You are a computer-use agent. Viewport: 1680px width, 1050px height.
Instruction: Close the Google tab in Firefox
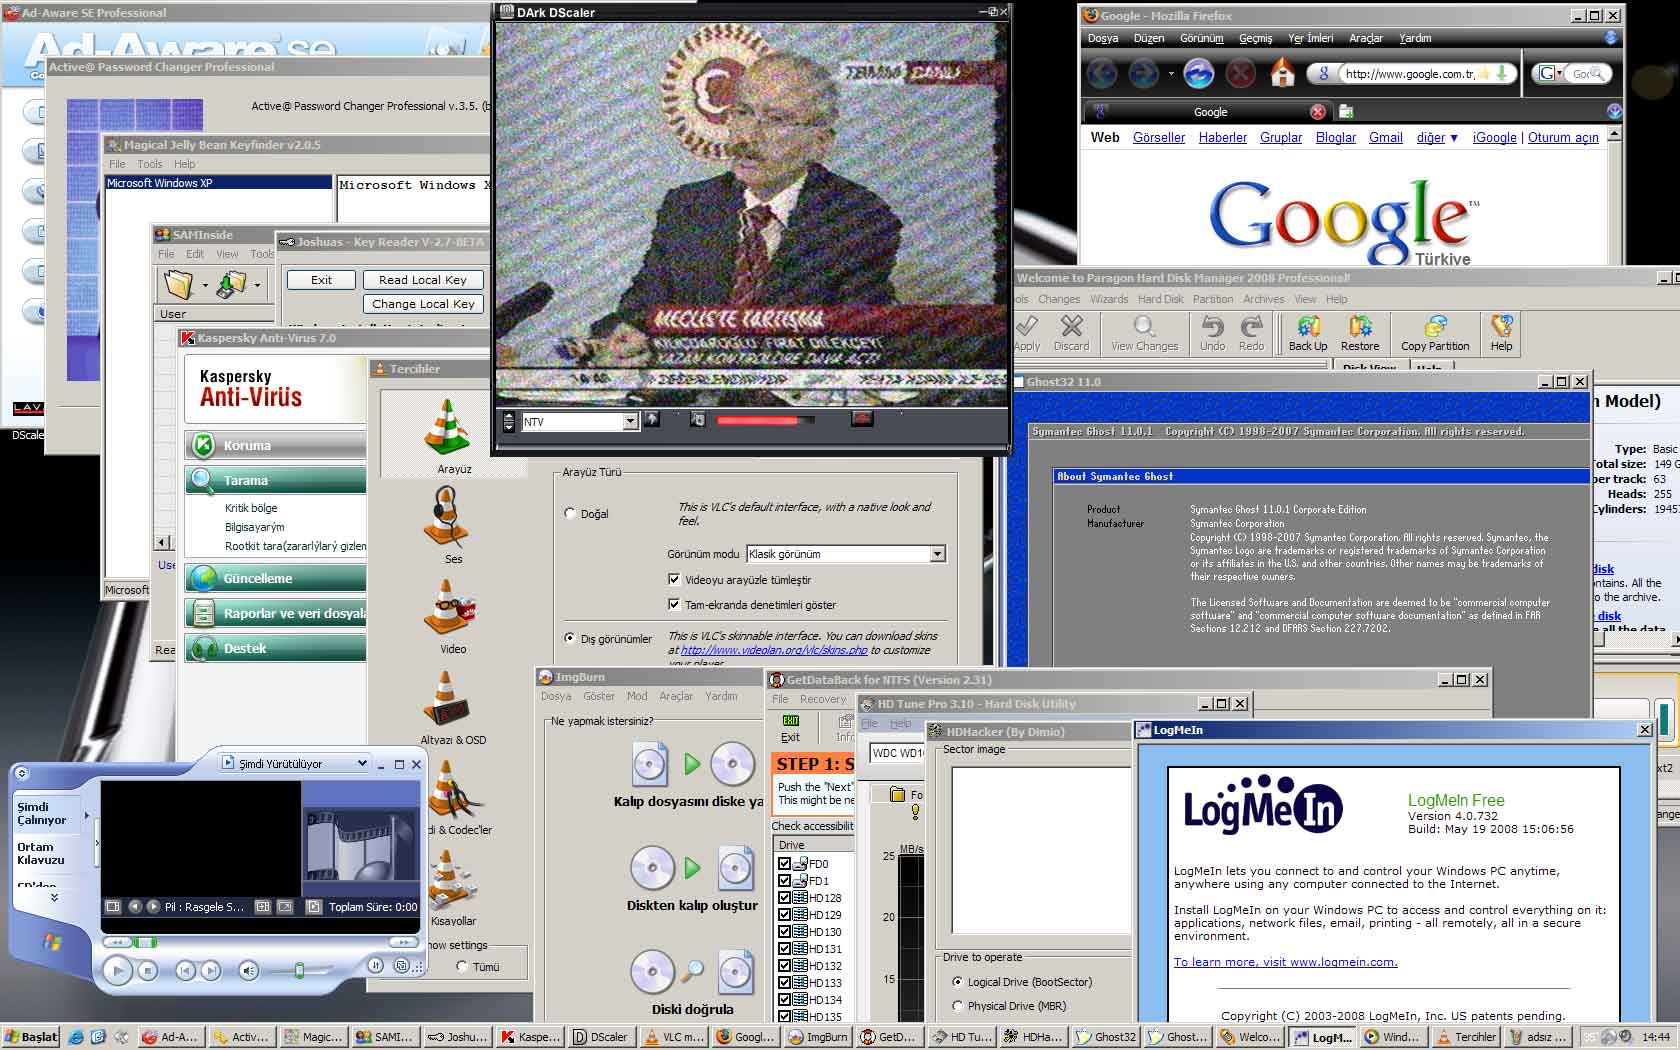coord(1318,112)
